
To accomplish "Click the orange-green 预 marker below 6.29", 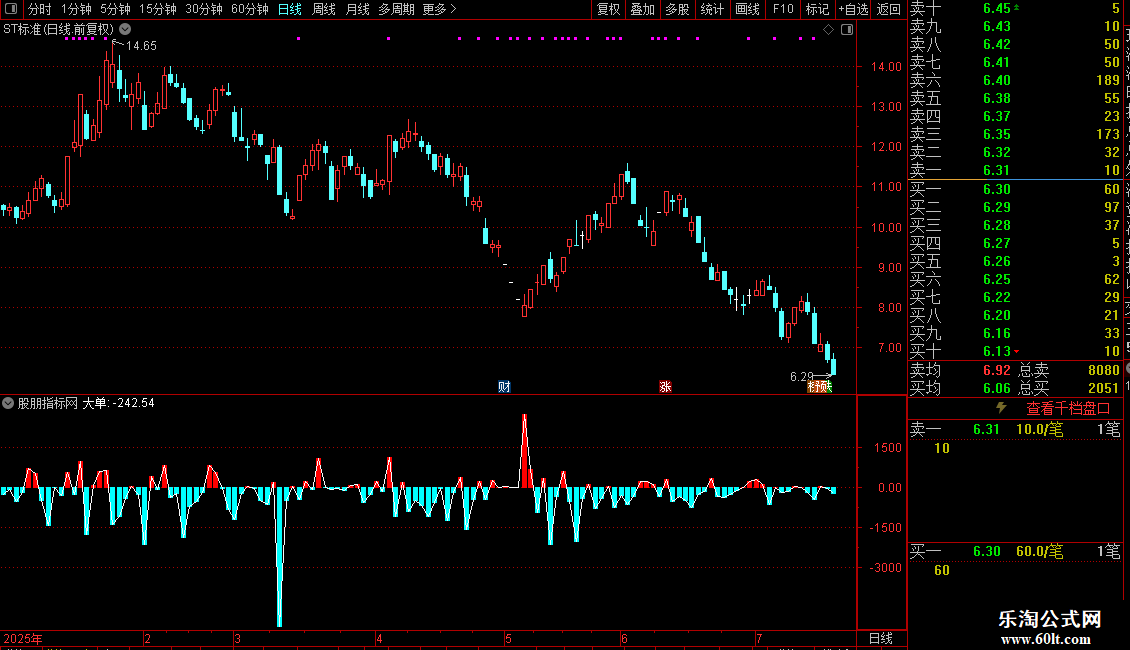I will [819, 387].
